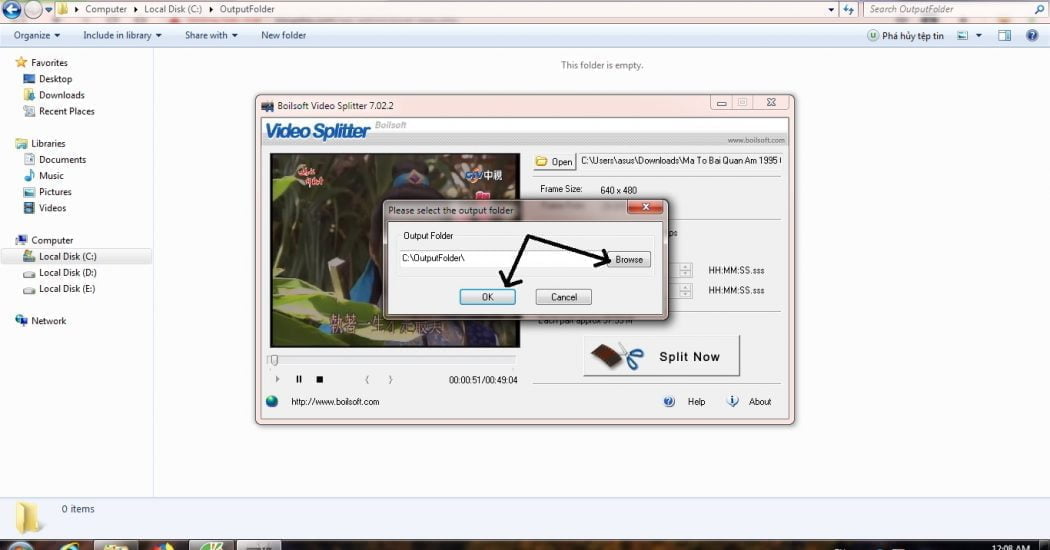Open a video file with Open button
Image resolution: width=1050 pixels, height=550 pixels.
coord(554,161)
